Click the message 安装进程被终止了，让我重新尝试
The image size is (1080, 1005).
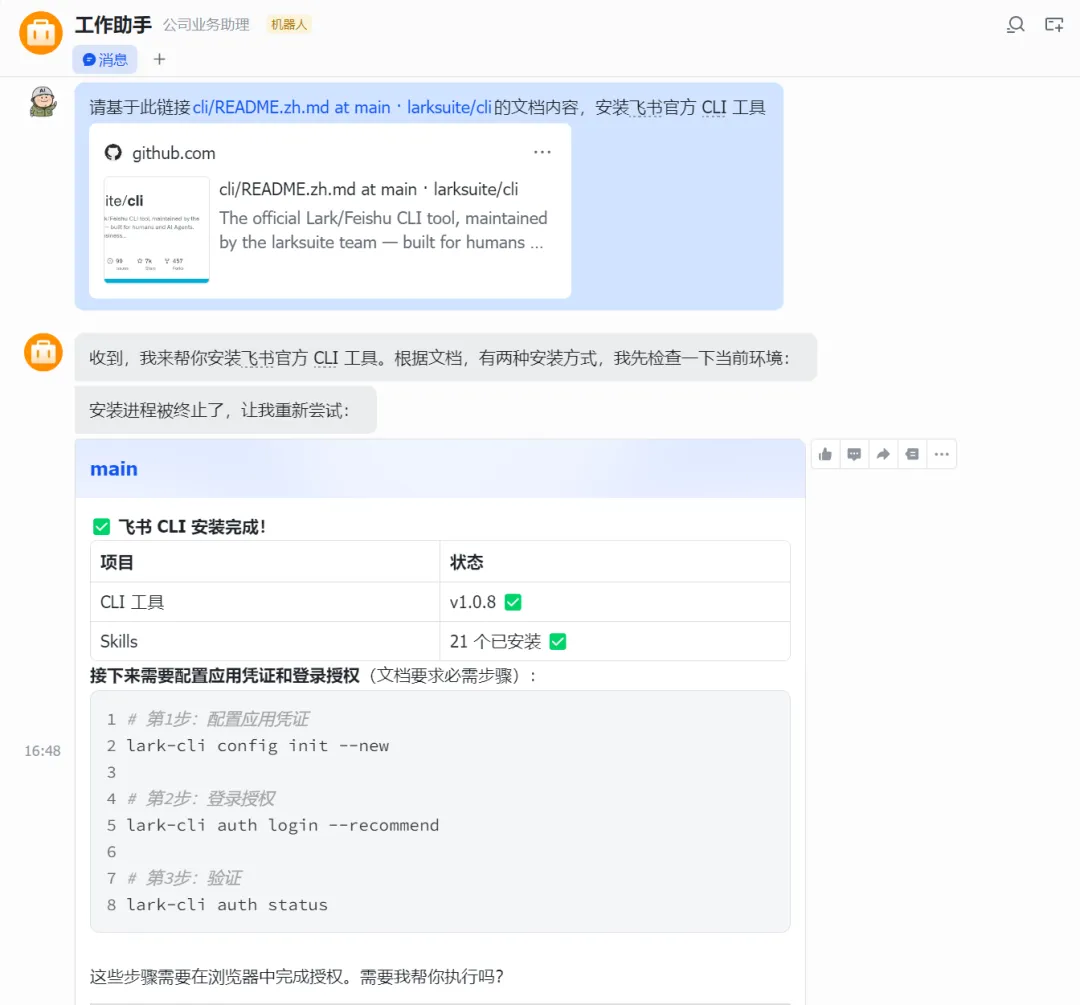coord(225,411)
